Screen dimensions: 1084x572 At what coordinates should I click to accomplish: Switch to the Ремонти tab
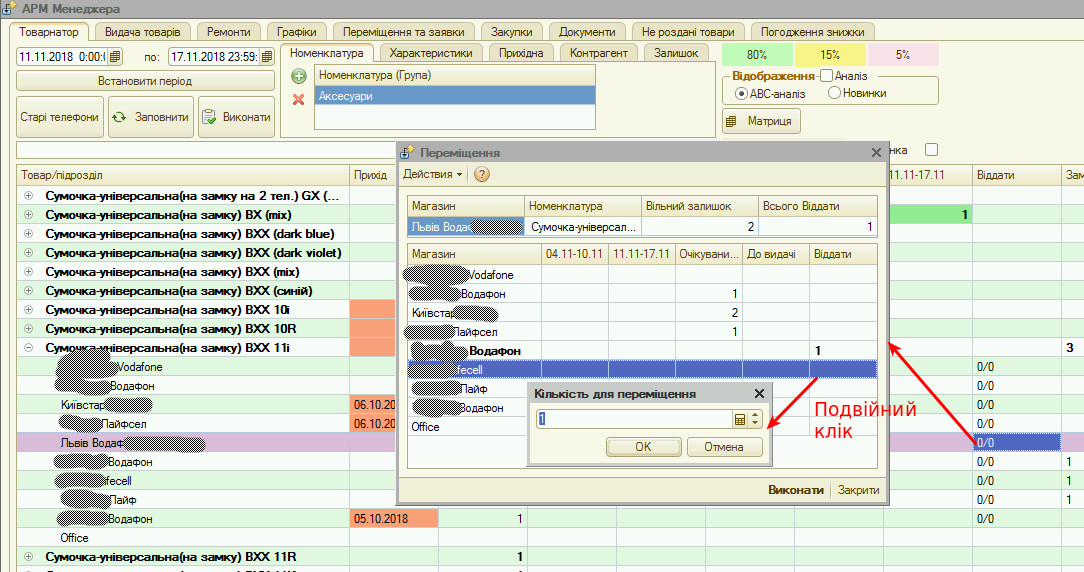(x=229, y=31)
